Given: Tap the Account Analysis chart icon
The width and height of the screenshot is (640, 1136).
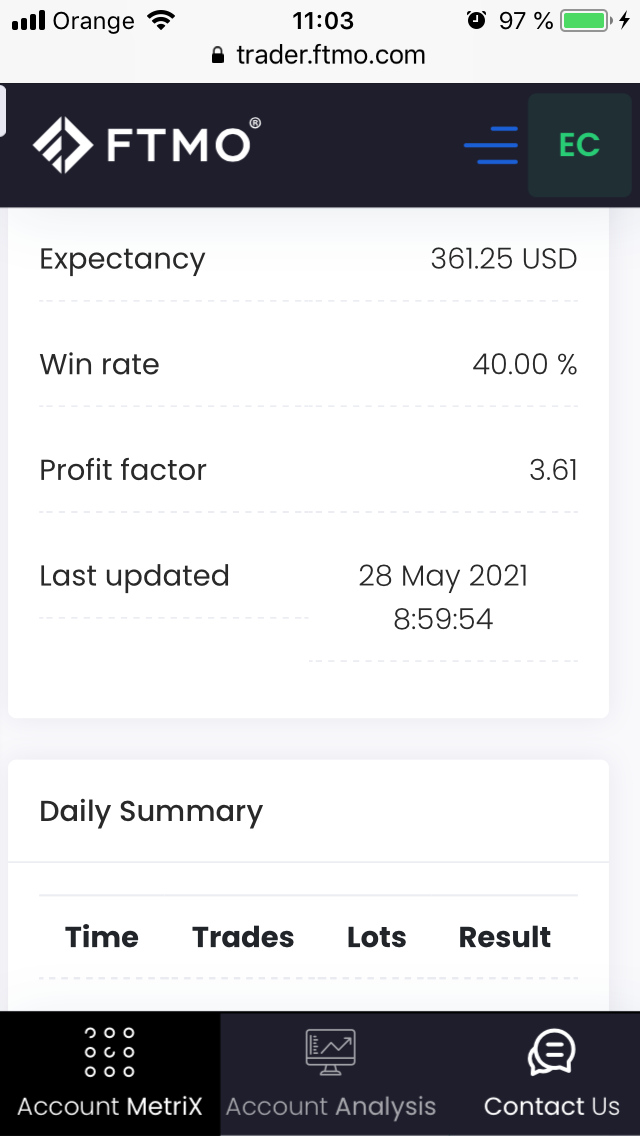Looking at the screenshot, I should point(331,1052).
